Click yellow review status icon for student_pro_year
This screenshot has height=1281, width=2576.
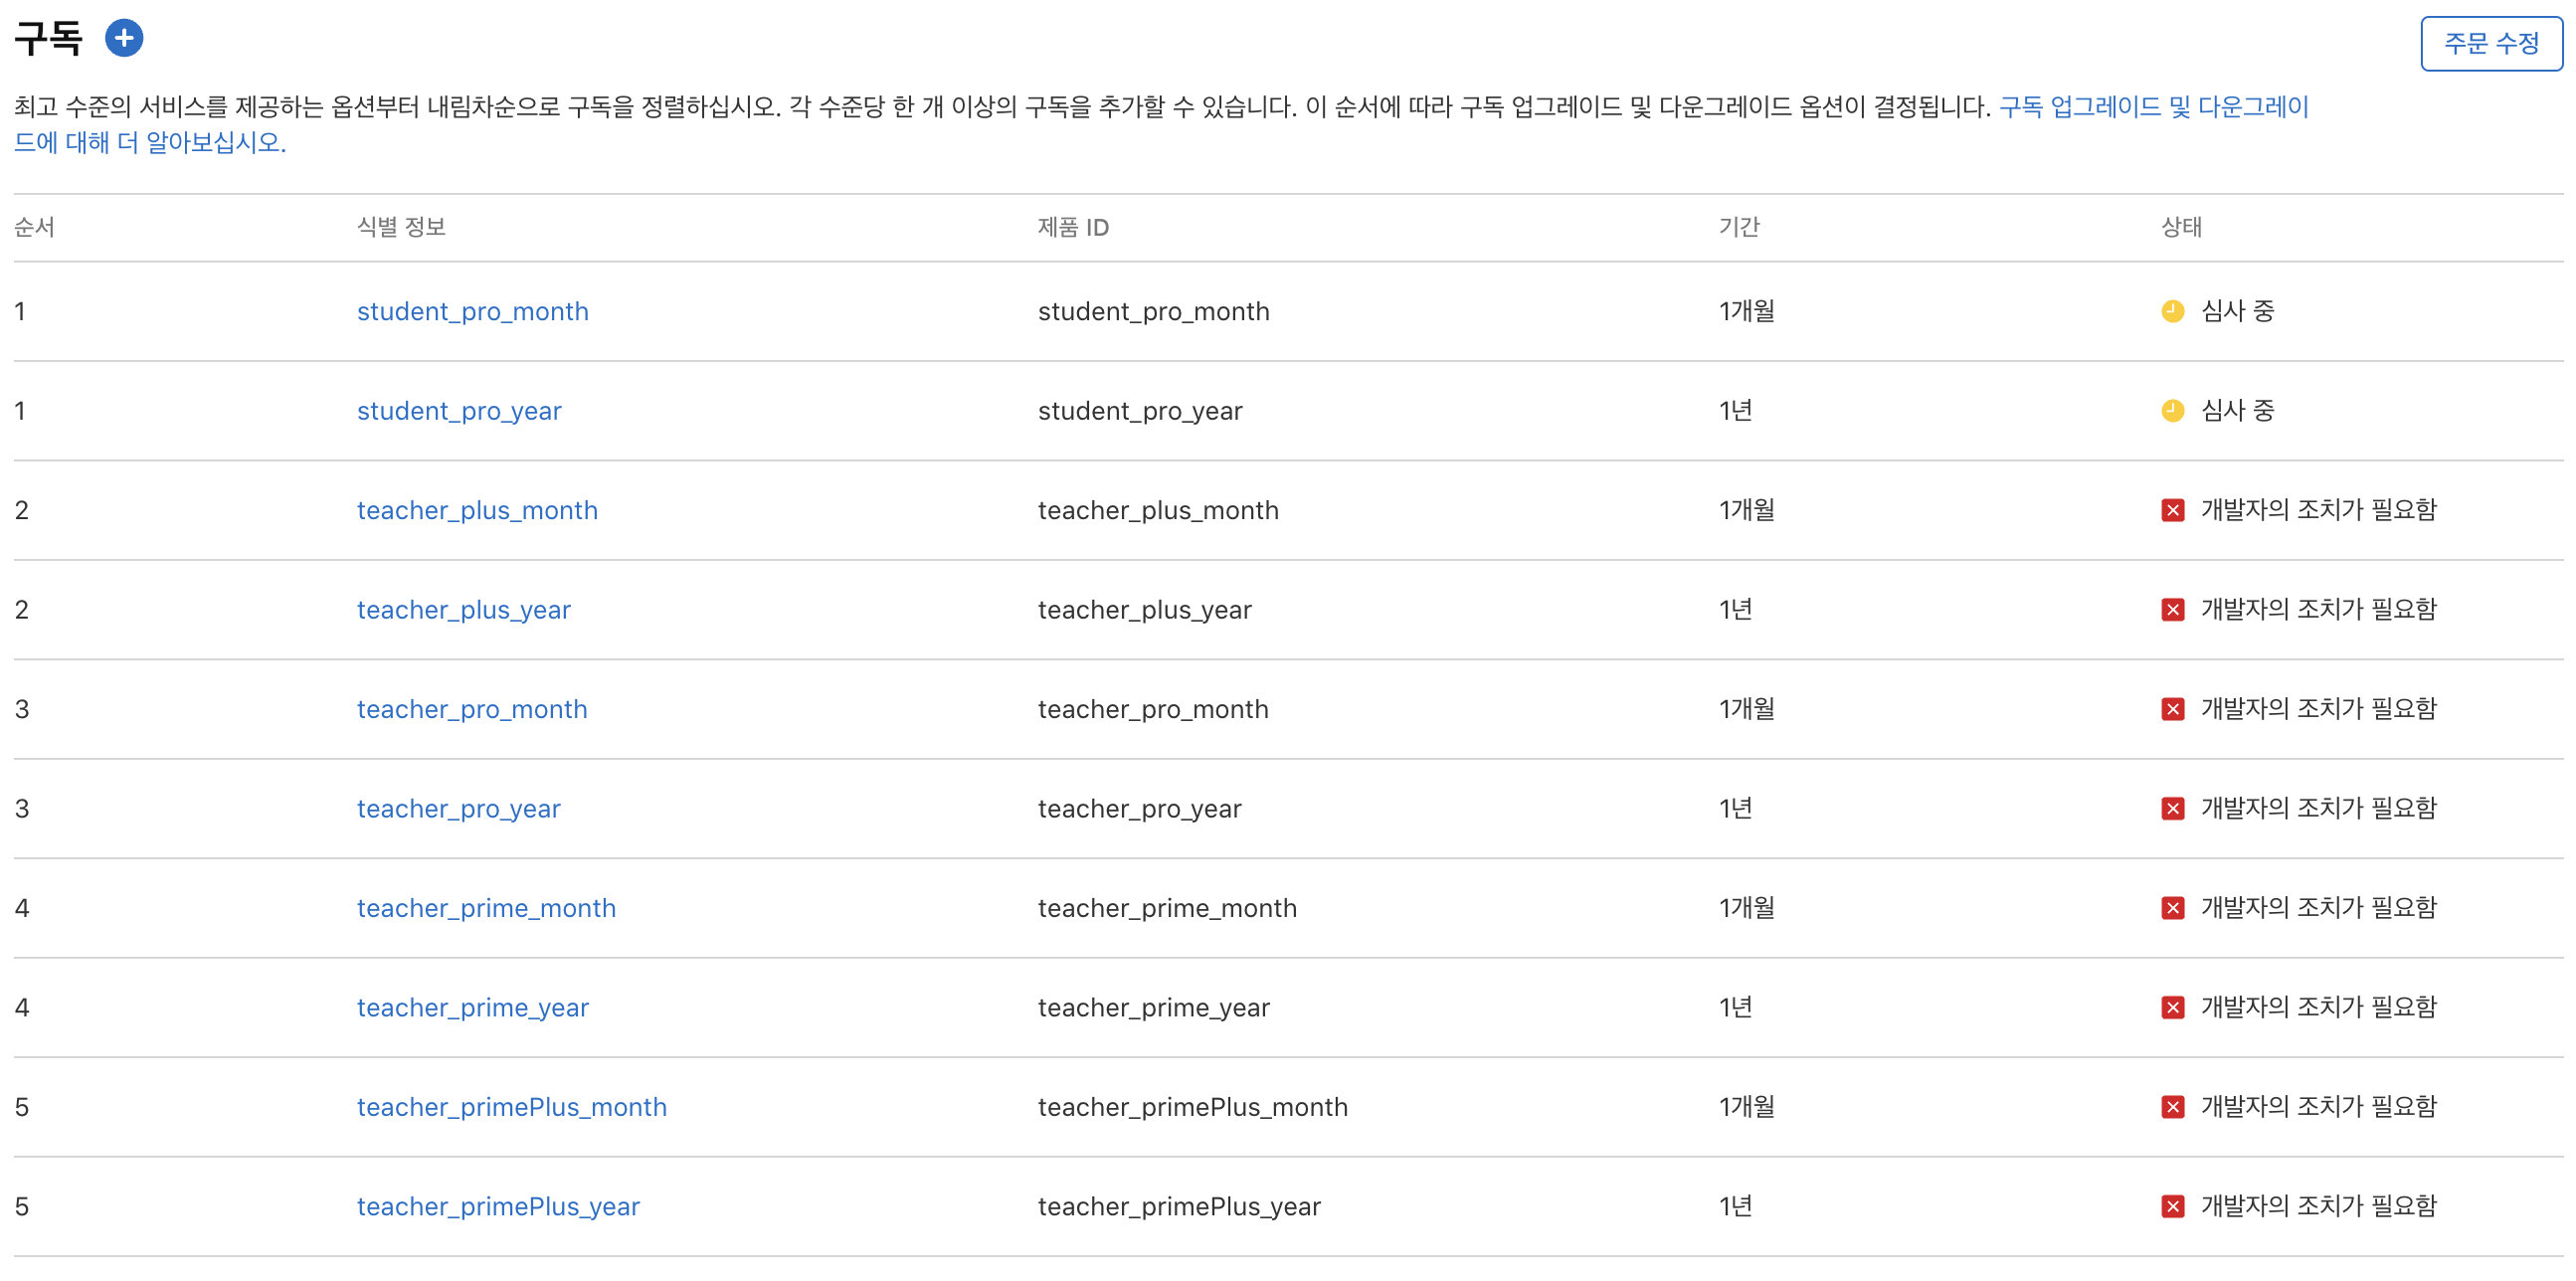[2172, 411]
